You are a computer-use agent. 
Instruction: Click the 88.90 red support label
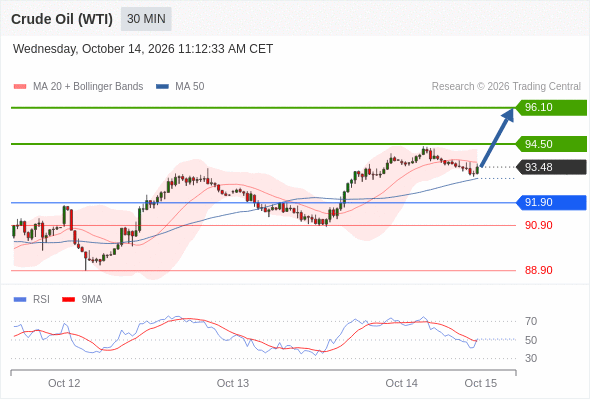click(539, 270)
